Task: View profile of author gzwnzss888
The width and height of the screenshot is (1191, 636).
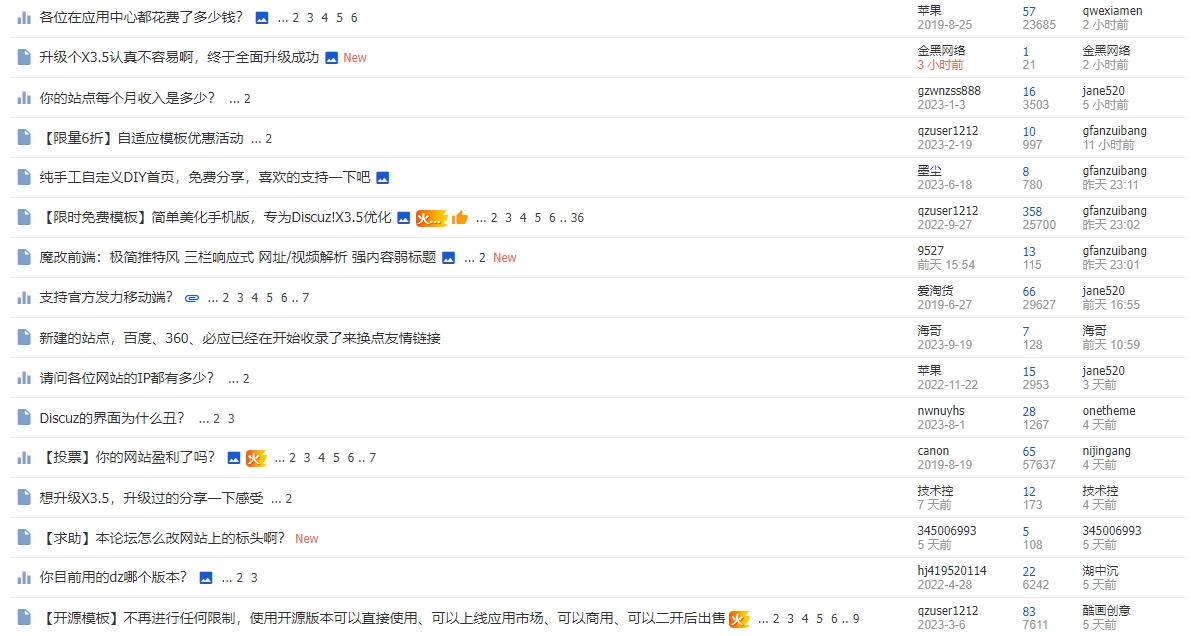Action: click(x=948, y=91)
